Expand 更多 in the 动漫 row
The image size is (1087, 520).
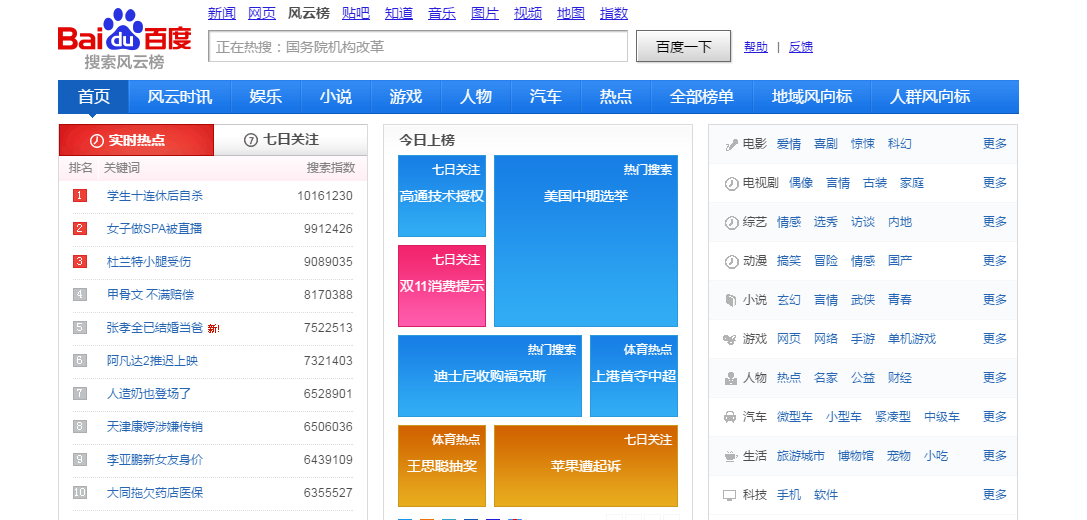point(994,261)
